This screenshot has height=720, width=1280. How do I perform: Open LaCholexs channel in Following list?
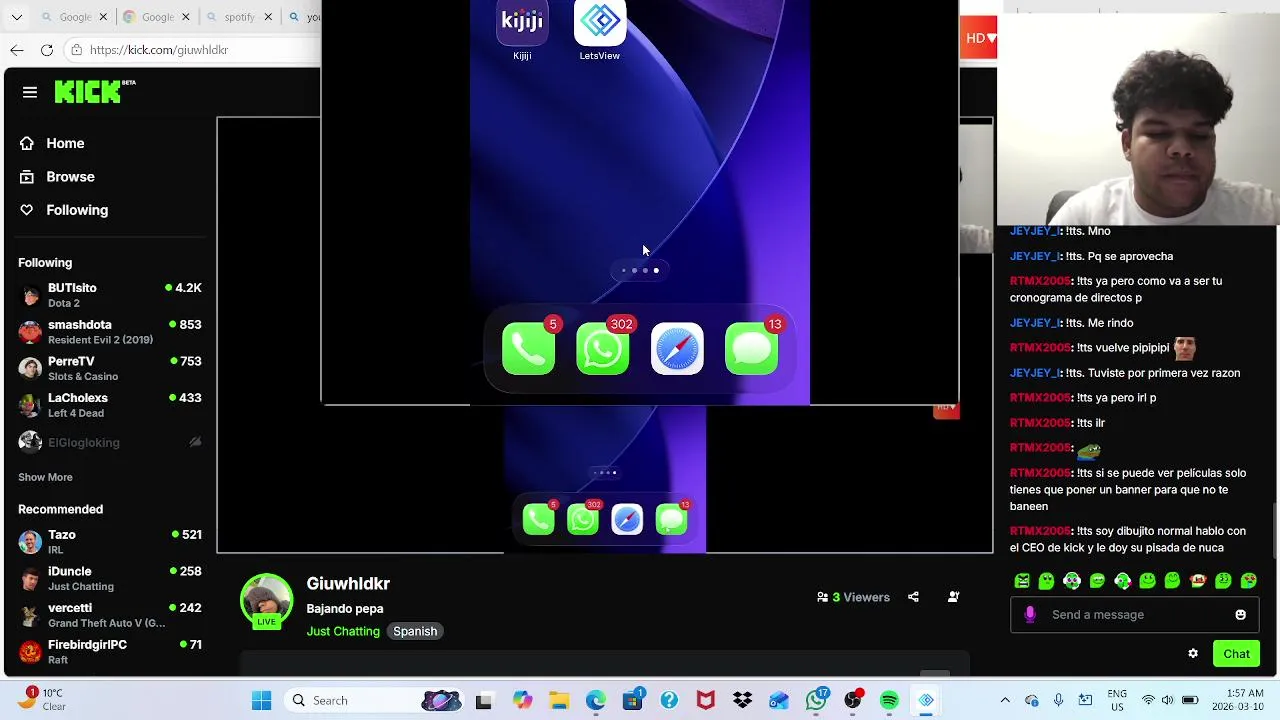coord(110,405)
